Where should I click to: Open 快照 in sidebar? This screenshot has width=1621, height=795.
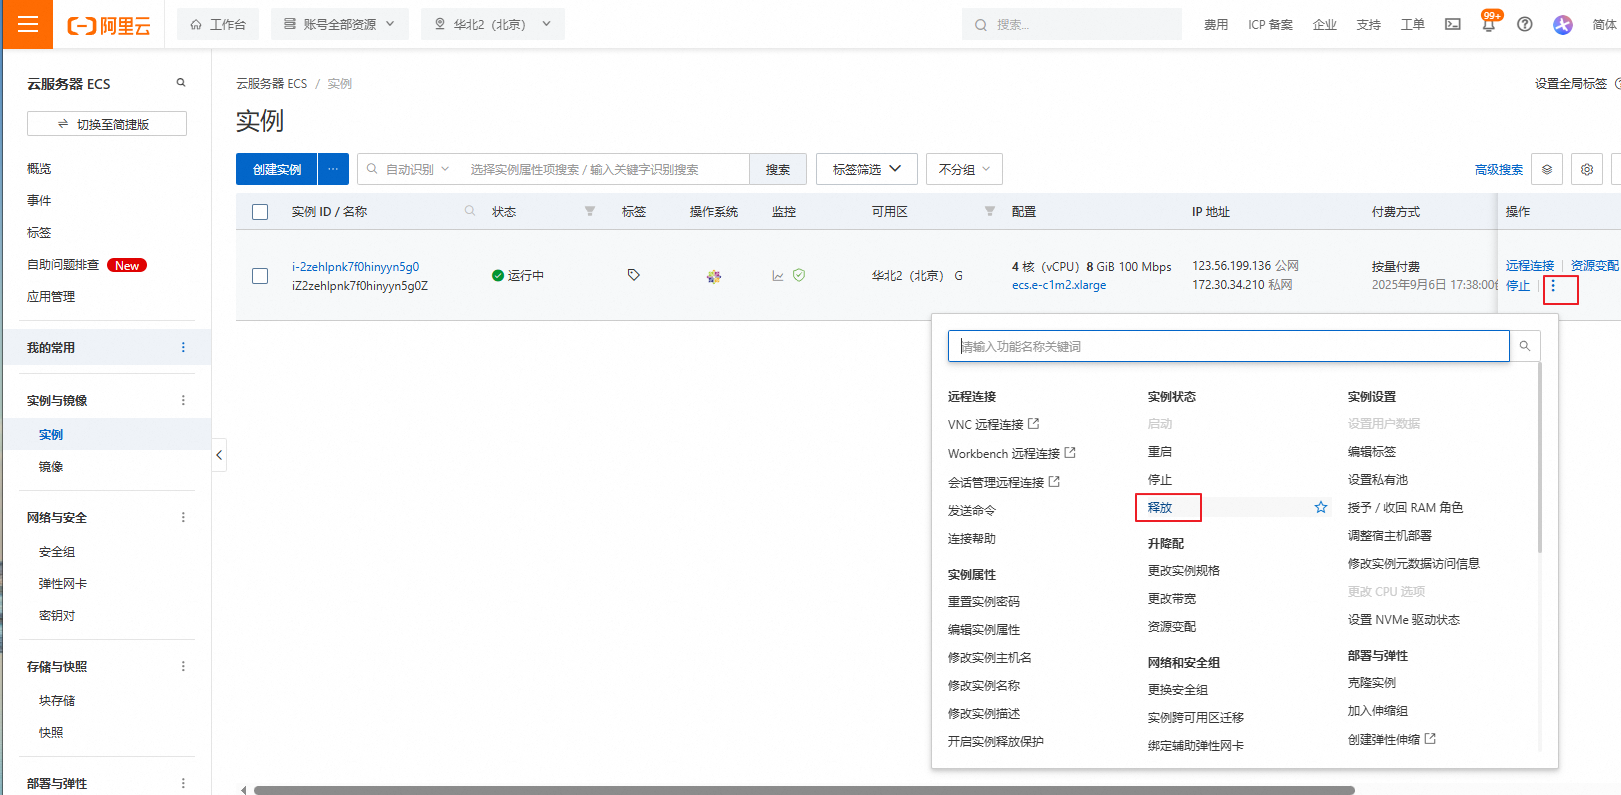pyautogui.click(x=51, y=733)
